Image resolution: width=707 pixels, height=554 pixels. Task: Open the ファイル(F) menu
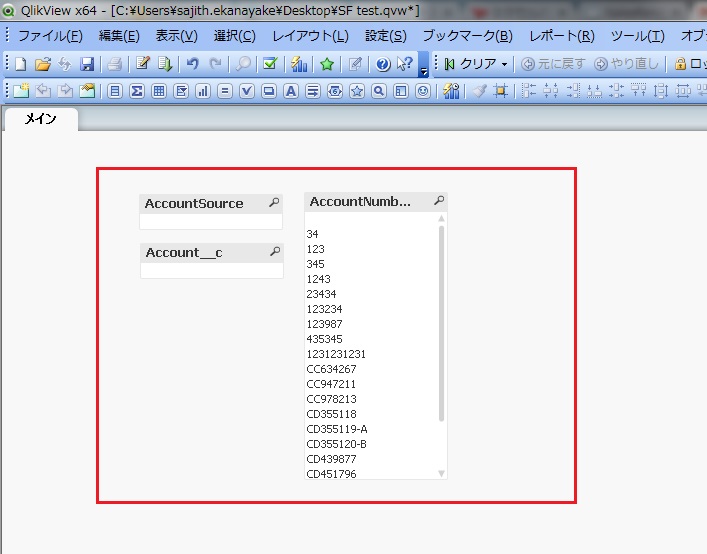(x=50, y=36)
